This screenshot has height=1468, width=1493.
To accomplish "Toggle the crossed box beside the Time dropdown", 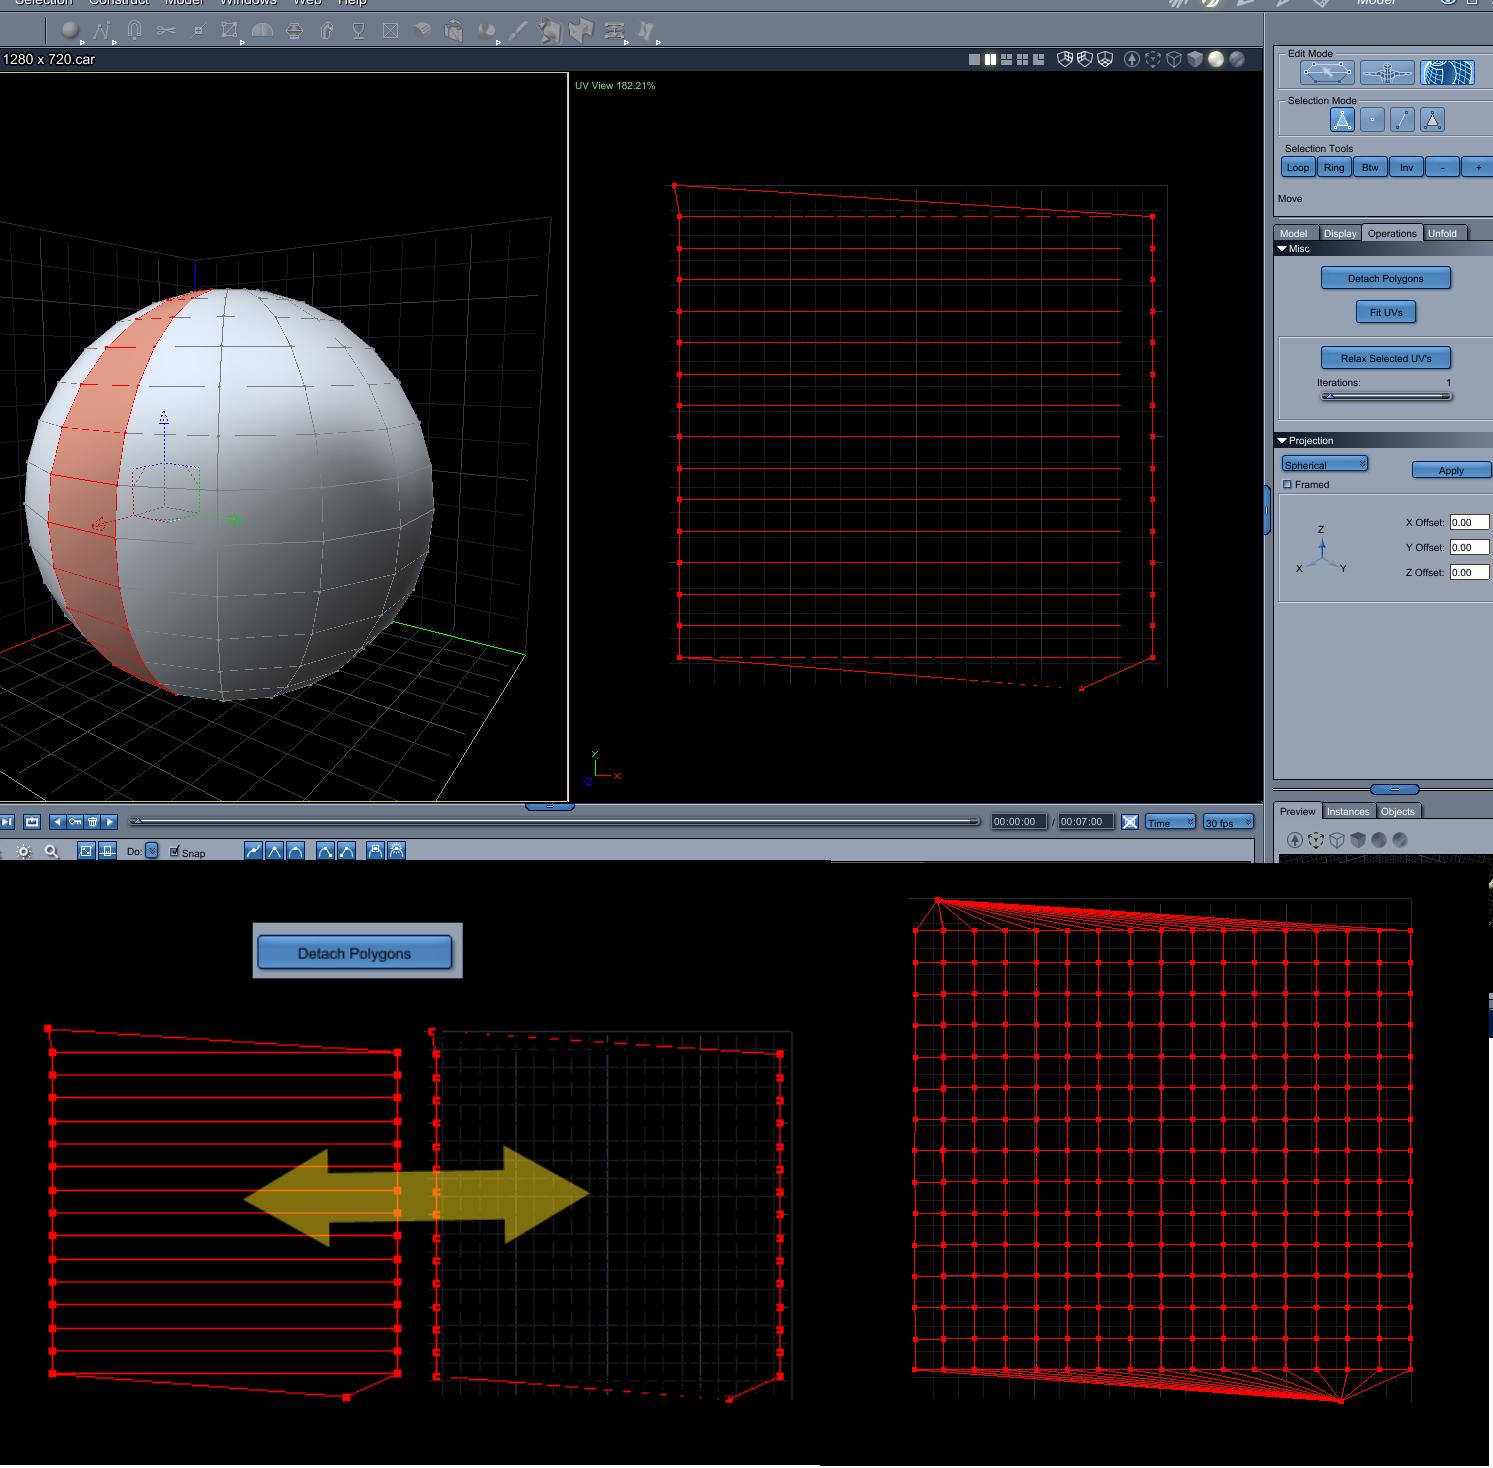I will [1130, 822].
